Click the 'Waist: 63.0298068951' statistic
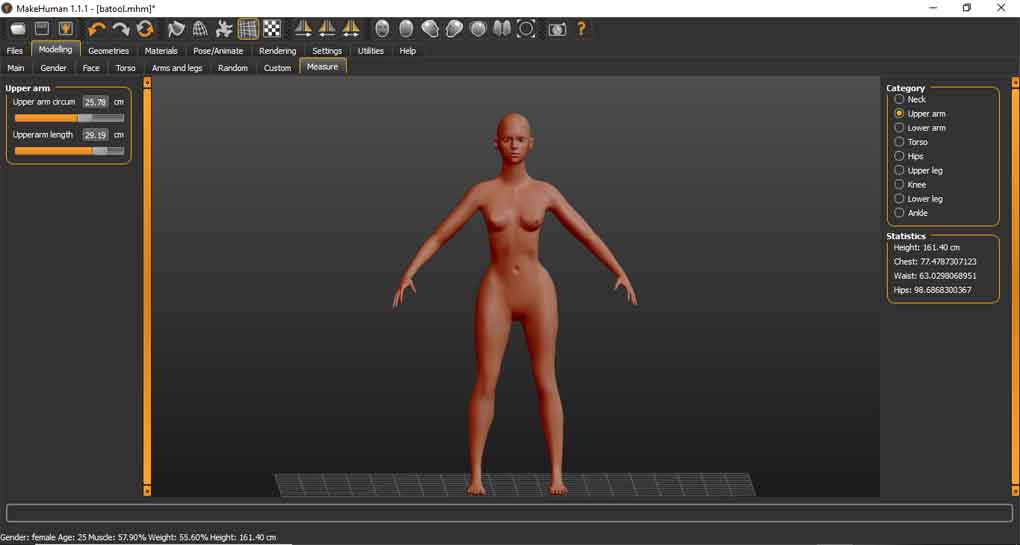 [935, 276]
